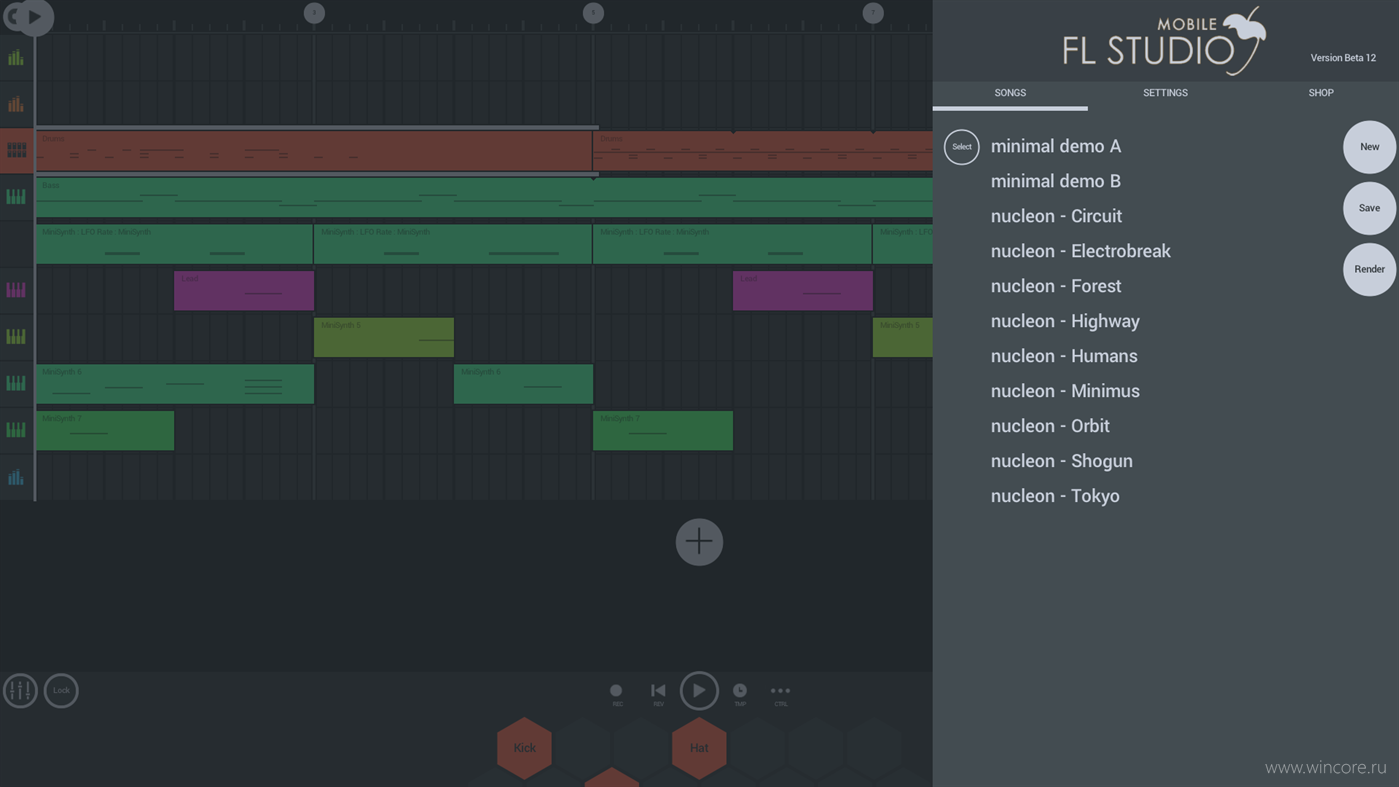Select the first MiniSynth 7 clip
This screenshot has height=787, width=1399.
(105, 430)
